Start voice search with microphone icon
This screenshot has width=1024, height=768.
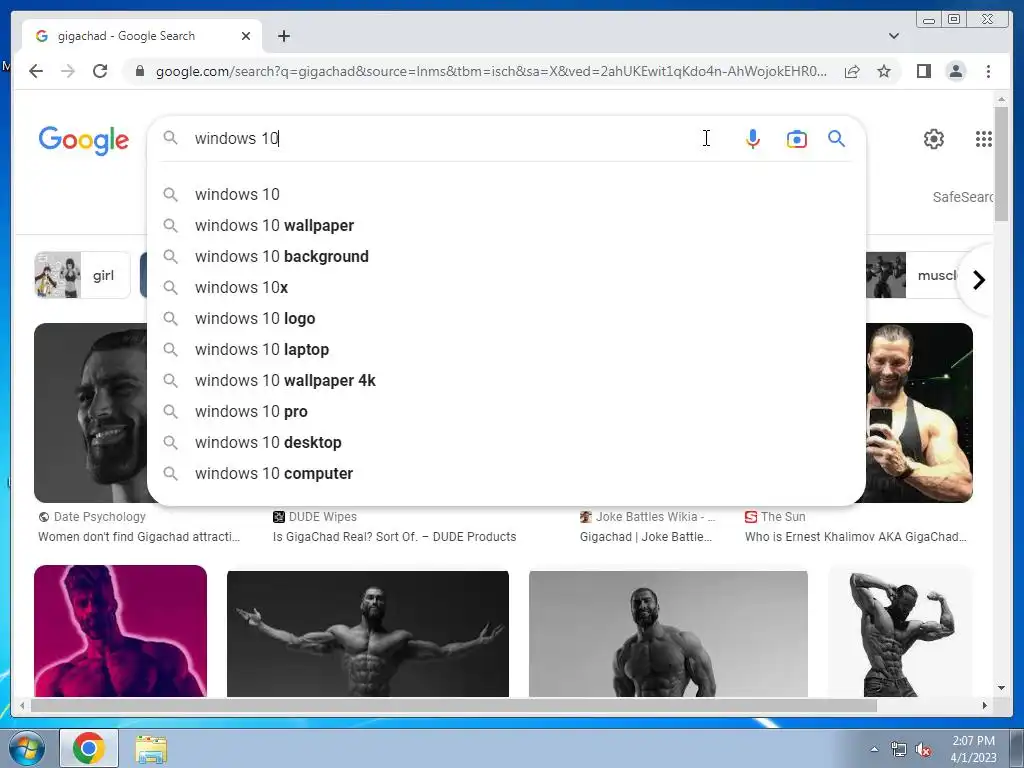752,138
